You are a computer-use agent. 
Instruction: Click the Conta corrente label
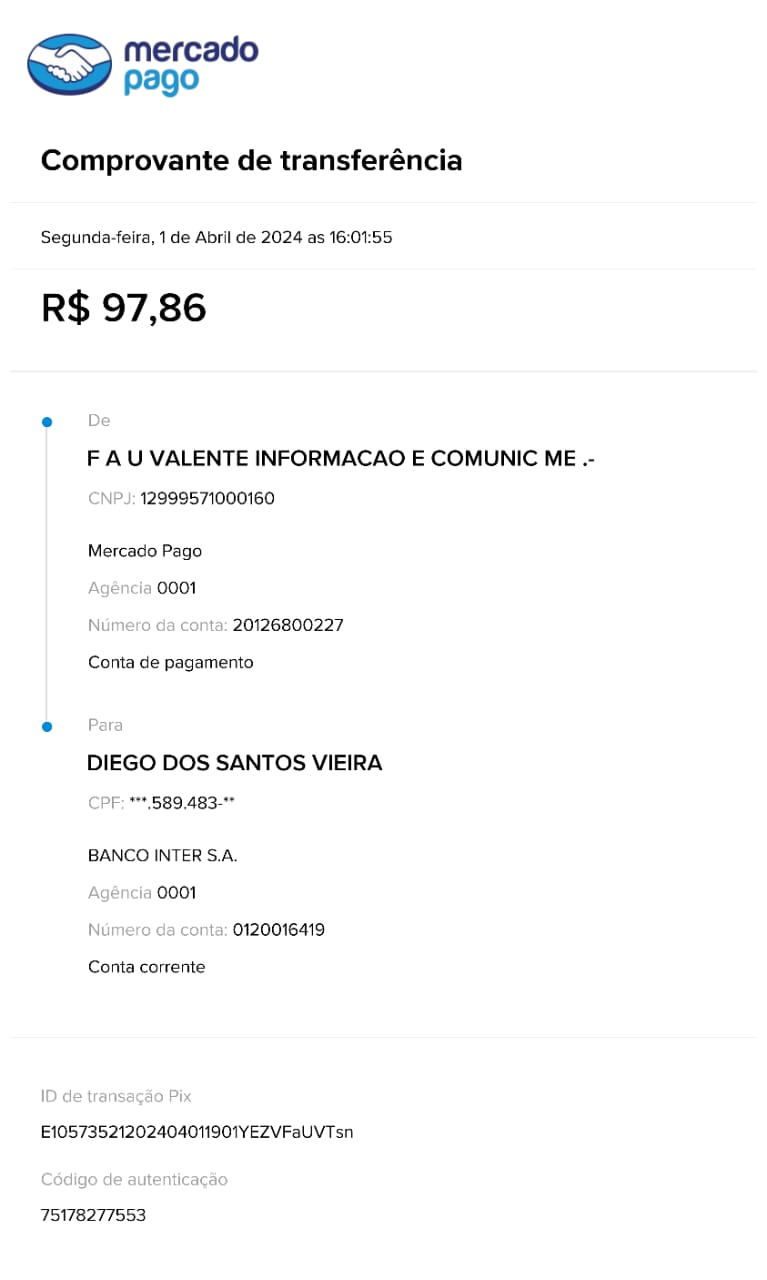tap(147, 967)
